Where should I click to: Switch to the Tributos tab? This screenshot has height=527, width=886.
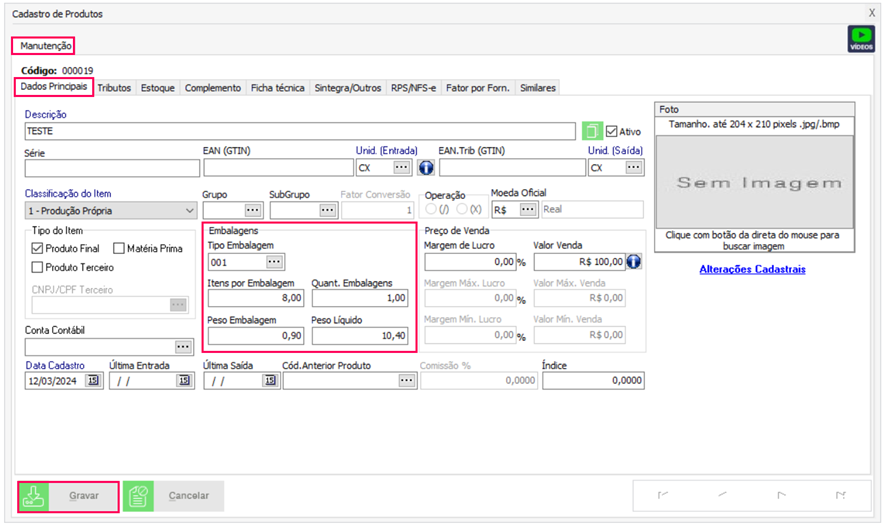(114, 88)
